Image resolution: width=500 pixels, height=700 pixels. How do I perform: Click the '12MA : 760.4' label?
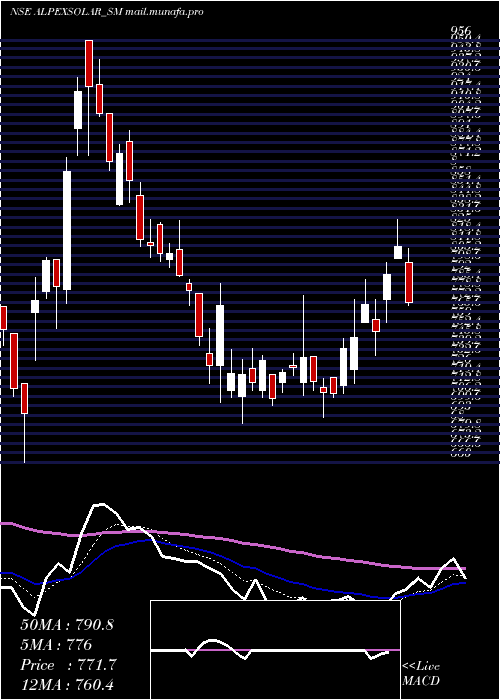coord(67,685)
